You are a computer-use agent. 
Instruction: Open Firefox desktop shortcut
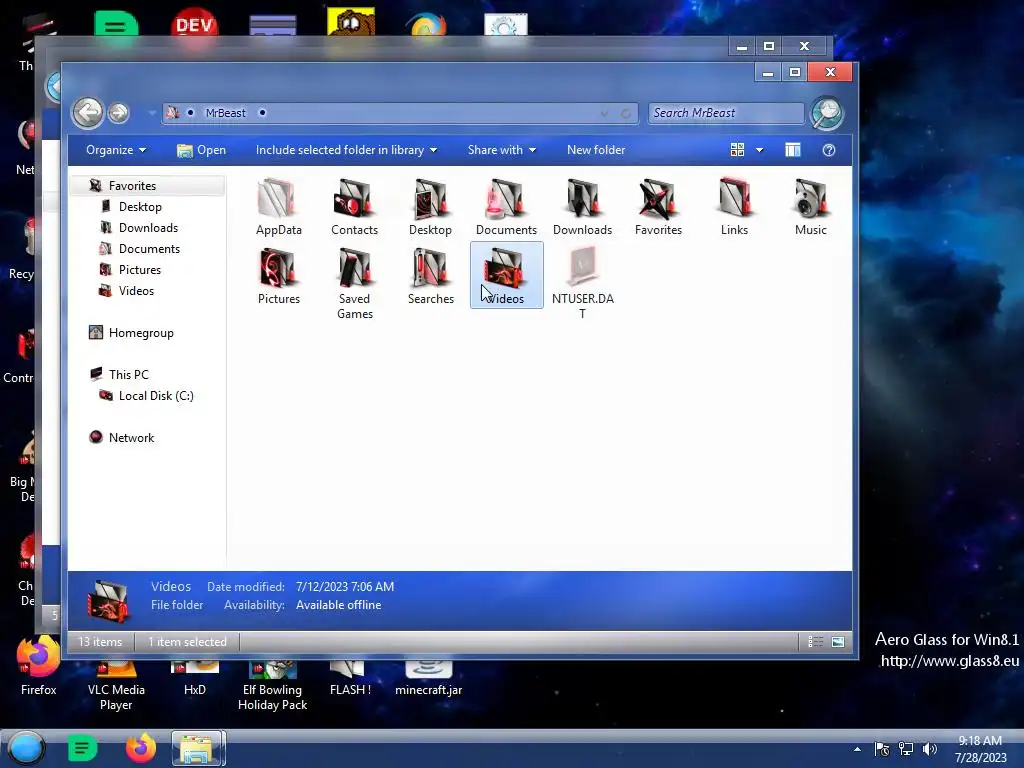38,666
